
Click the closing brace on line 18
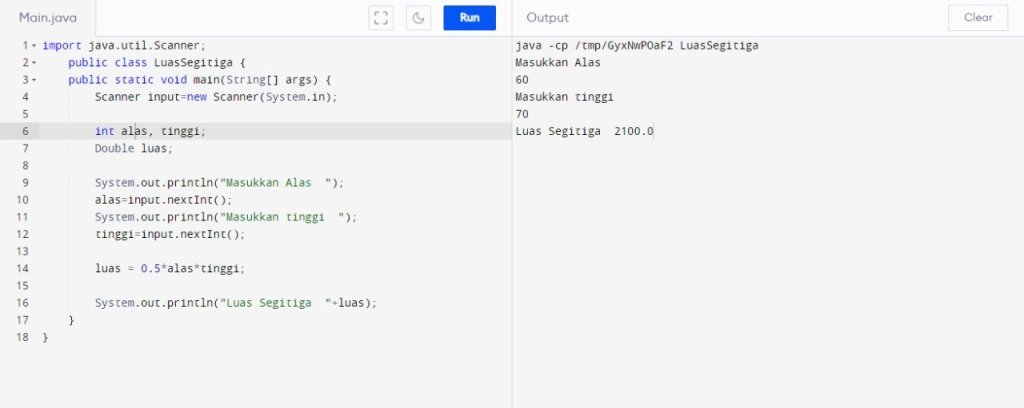click(45, 337)
